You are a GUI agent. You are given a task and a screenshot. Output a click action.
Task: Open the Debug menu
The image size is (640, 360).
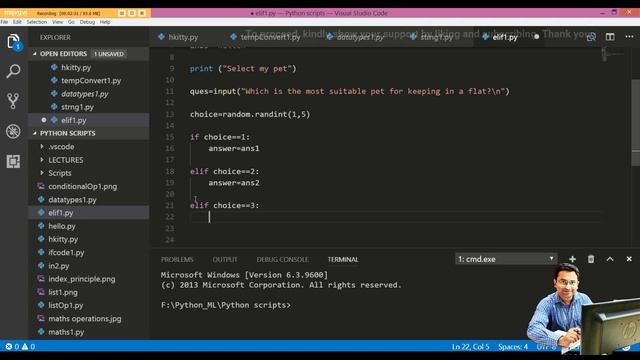tap(87, 22)
